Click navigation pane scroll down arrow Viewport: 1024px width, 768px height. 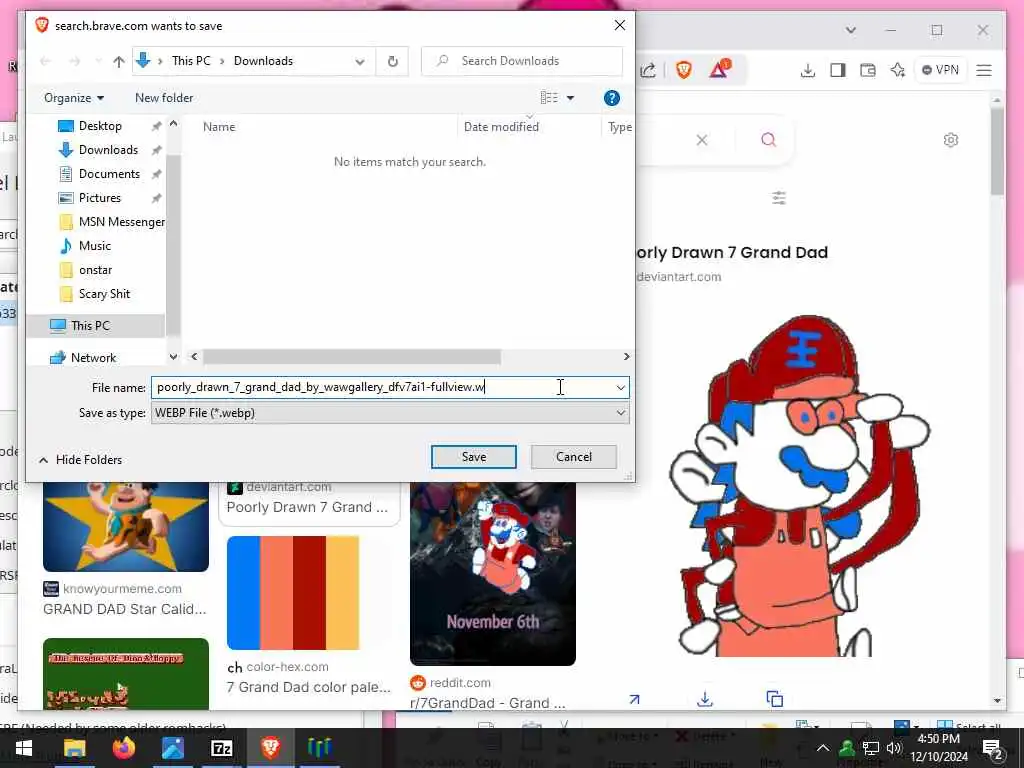[173, 357]
